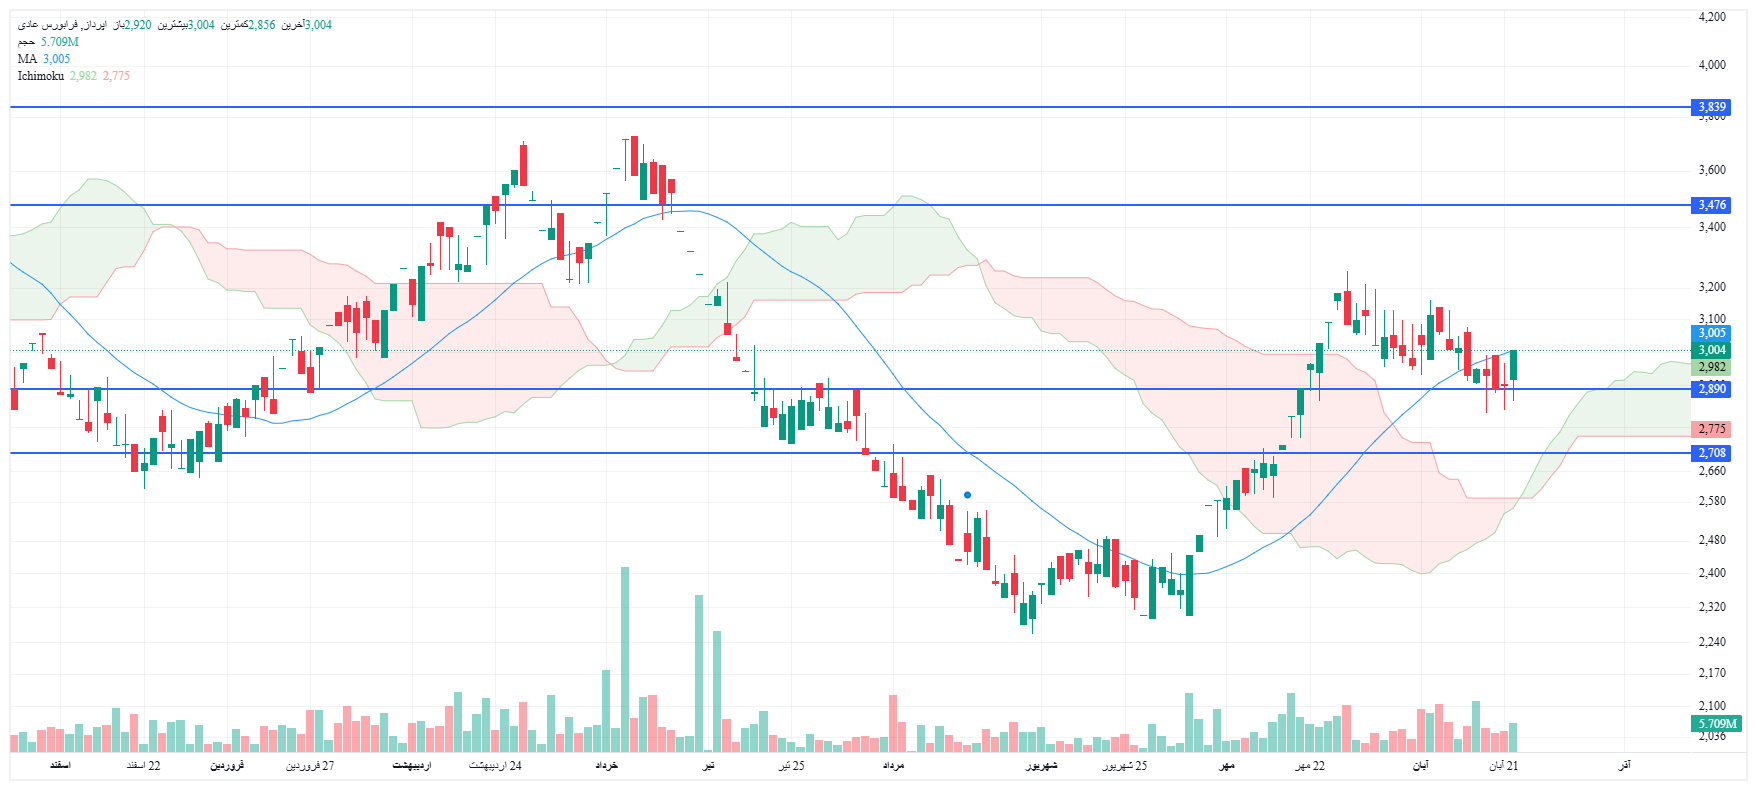Click the 4,200 value on price axis

1712,17
